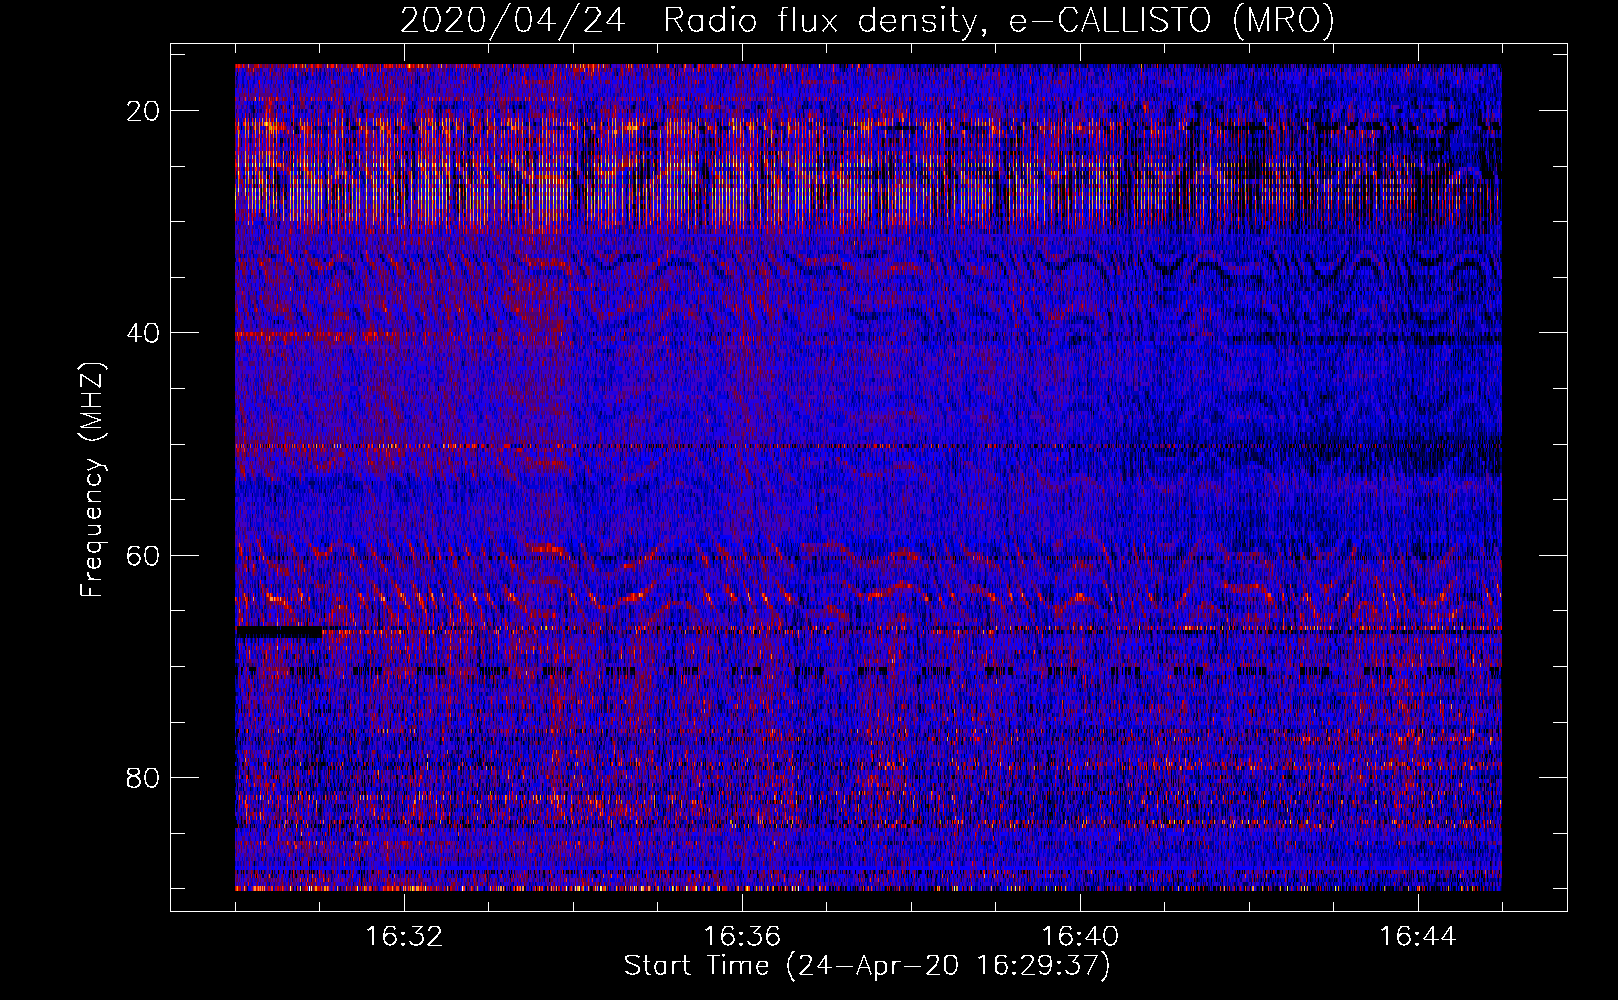This screenshot has height=1000, width=1618.
Task: Click the "Start Time (24-Apr-20 16:29:37)" label
Action: point(867,966)
